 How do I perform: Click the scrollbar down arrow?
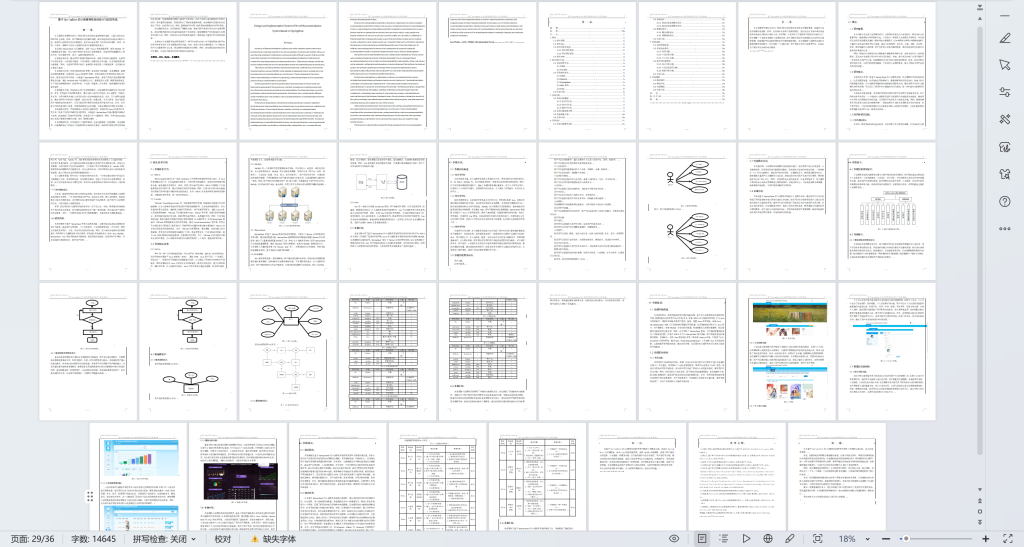(x=980, y=490)
